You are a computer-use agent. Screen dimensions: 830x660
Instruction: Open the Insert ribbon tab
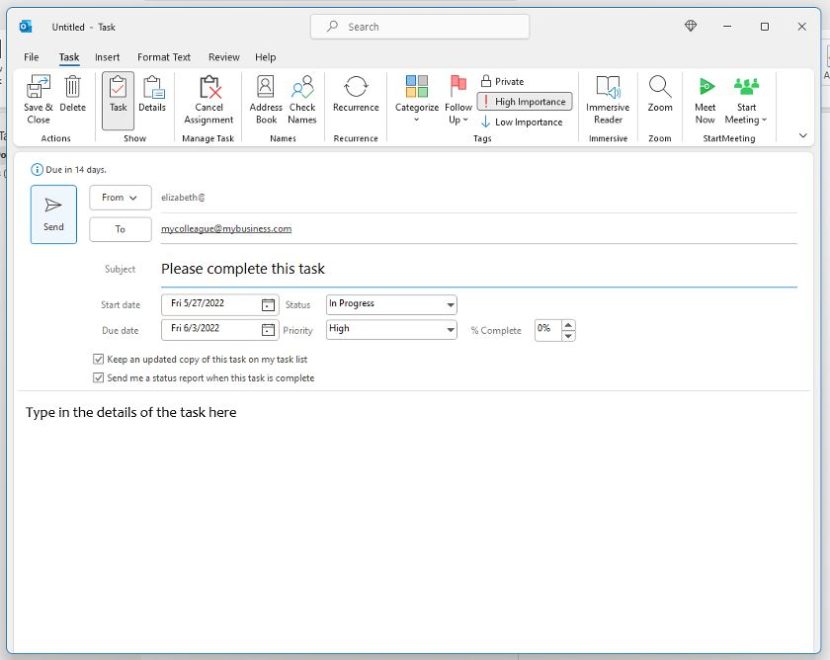107,57
